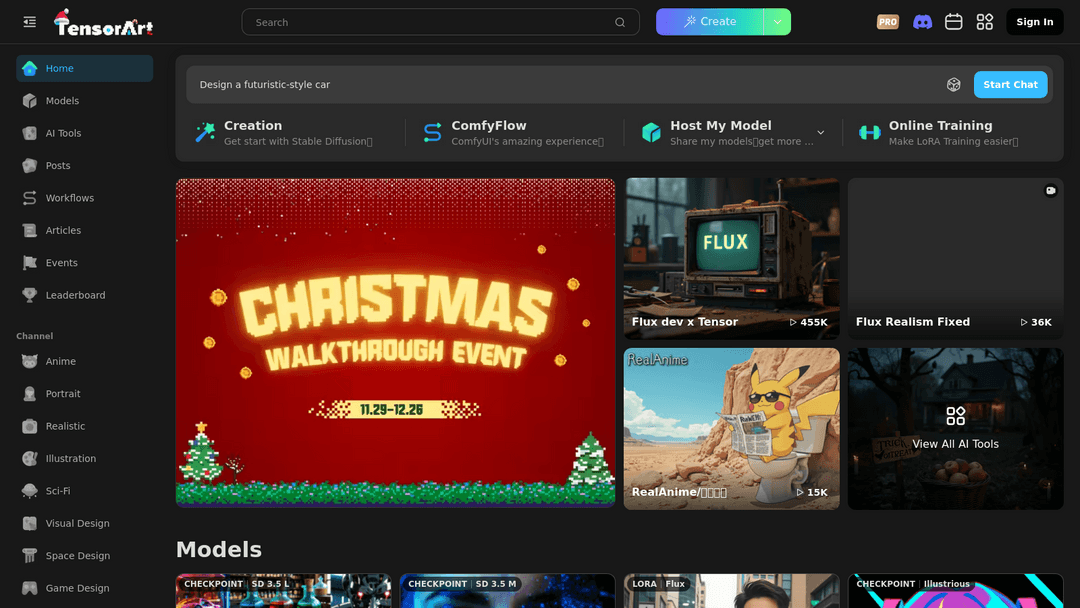Open the ComfyFlow shortcut link

514,133
